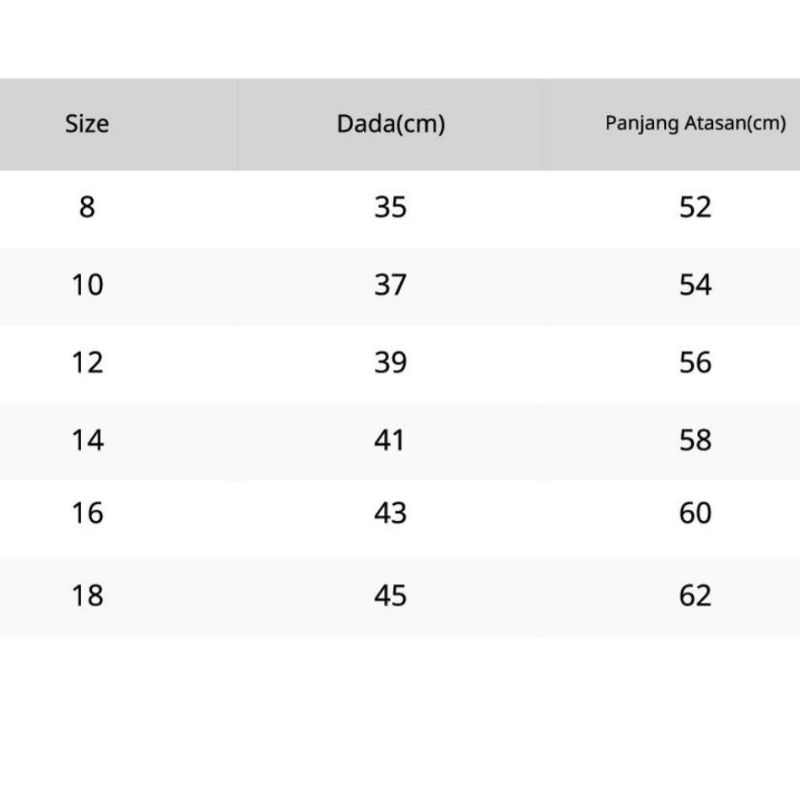Select the top length value 56
The height and width of the screenshot is (800, 800).
(x=695, y=362)
